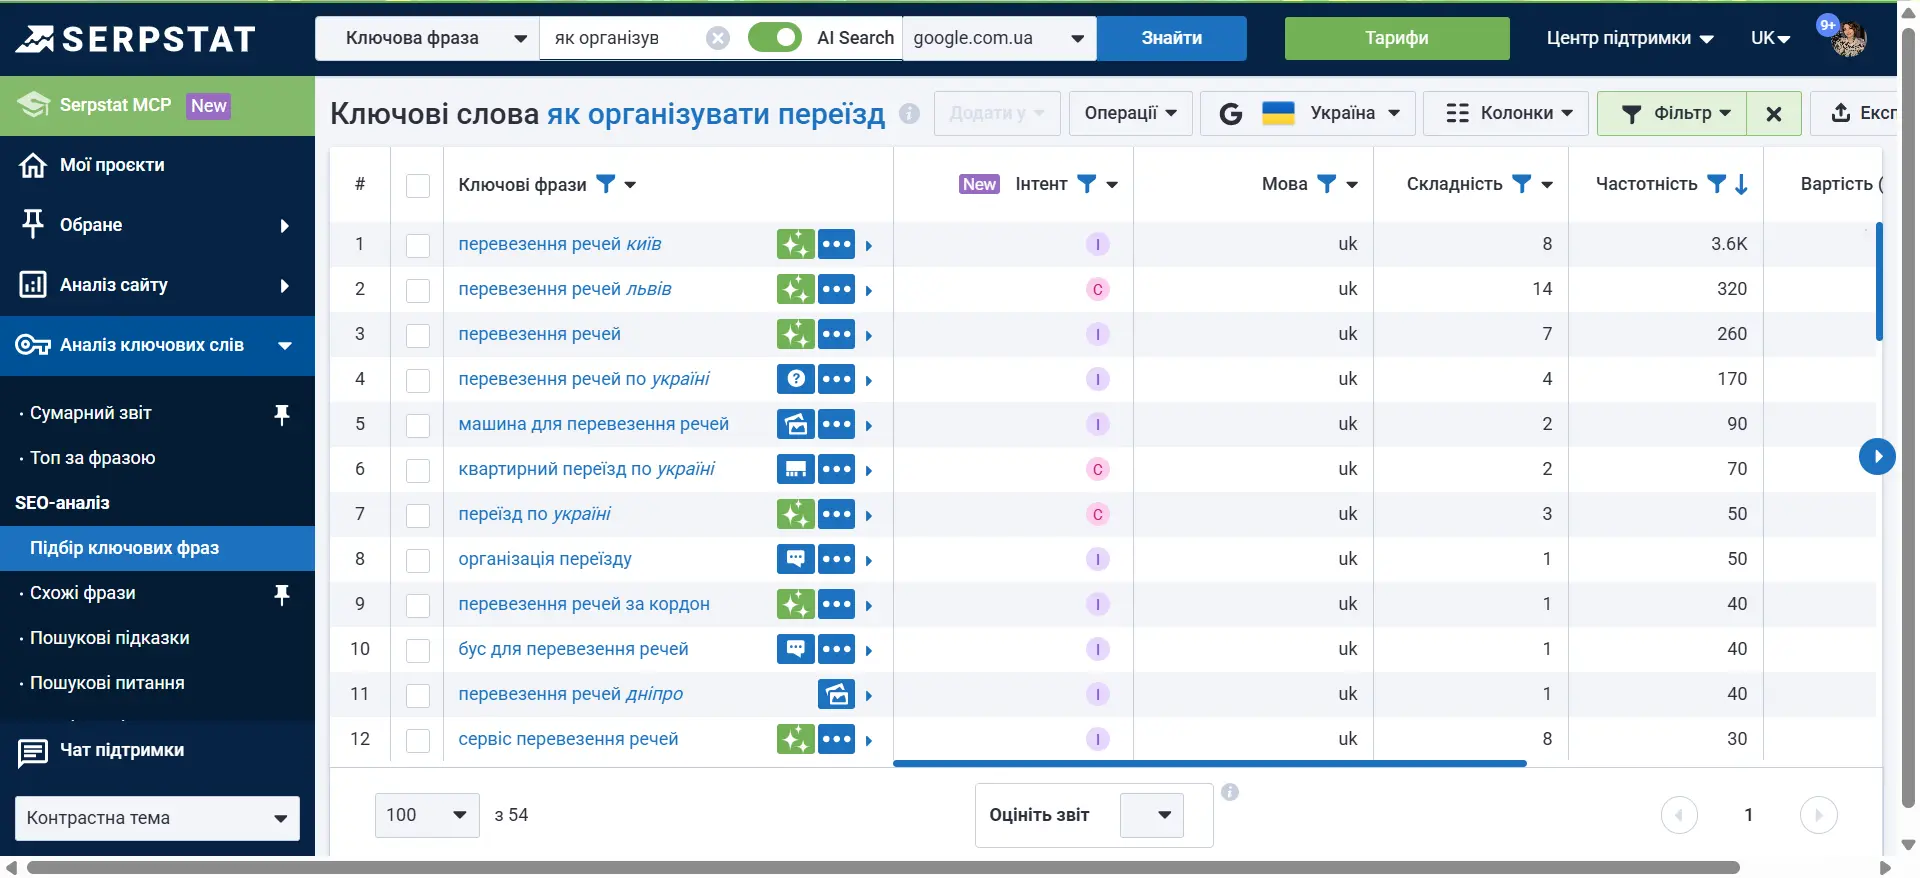This screenshot has height=878, width=1920.
Task: Open Схожі фрази in the sidebar
Action: tap(83, 593)
